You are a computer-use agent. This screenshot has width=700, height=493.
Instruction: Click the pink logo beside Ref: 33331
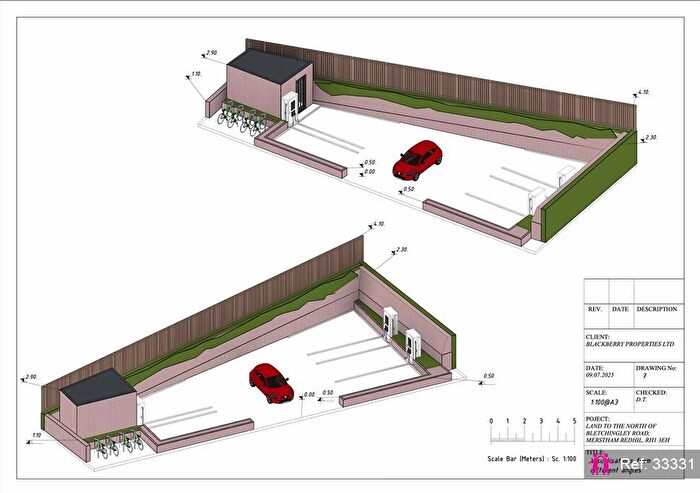click(x=601, y=464)
